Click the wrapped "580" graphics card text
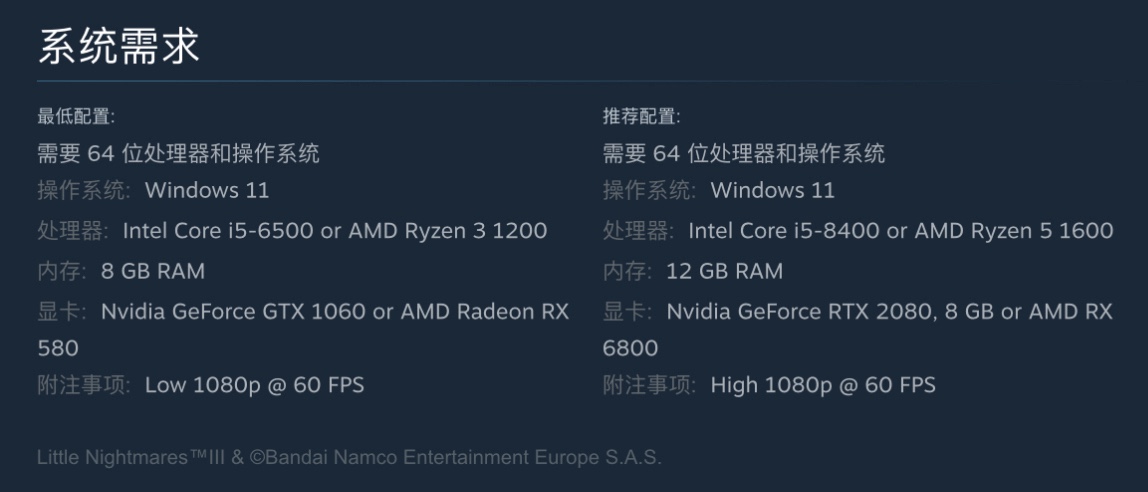Viewport: 1148px width, 492px height. coord(58,348)
